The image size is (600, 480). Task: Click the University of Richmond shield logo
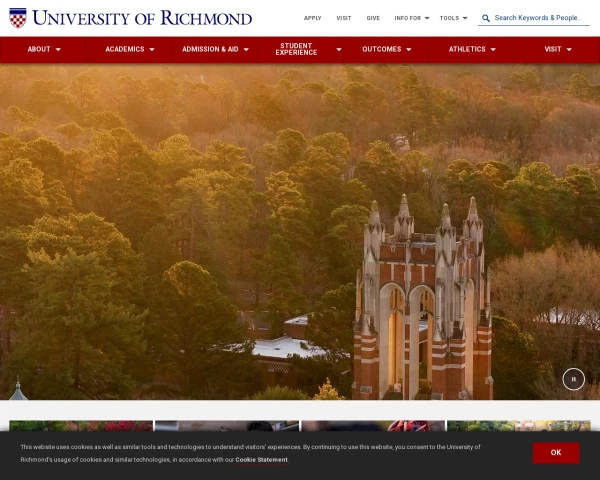(18, 18)
